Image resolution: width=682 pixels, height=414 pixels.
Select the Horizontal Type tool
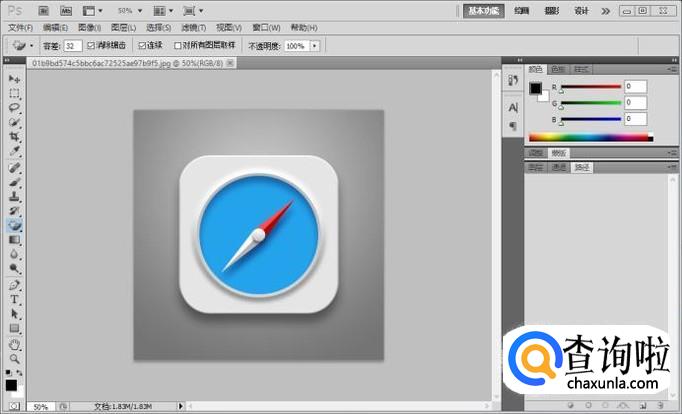(x=14, y=299)
